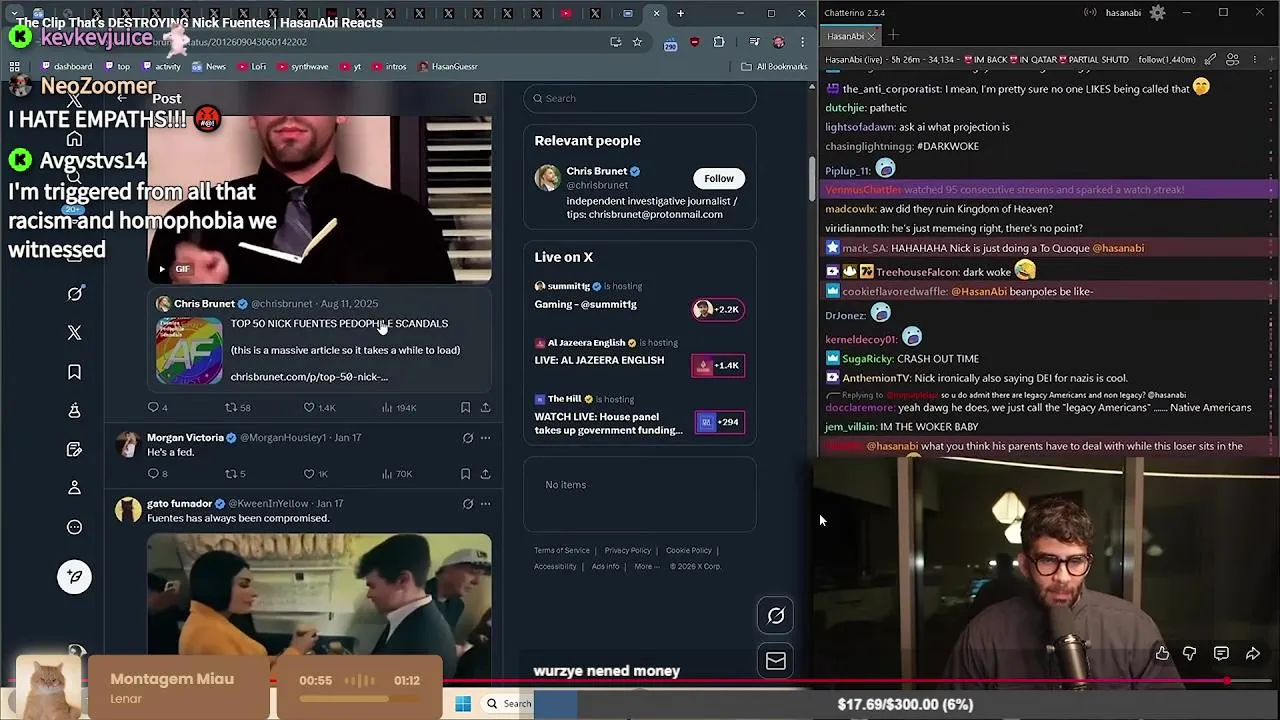Screen dimensions: 1280x720
Task: Play the GIF in the main post
Action: (162, 269)
